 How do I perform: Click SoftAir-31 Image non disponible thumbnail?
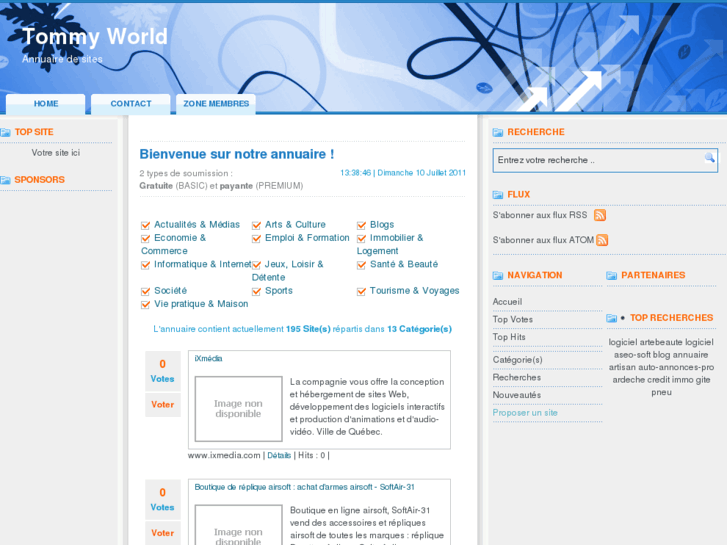238,525
